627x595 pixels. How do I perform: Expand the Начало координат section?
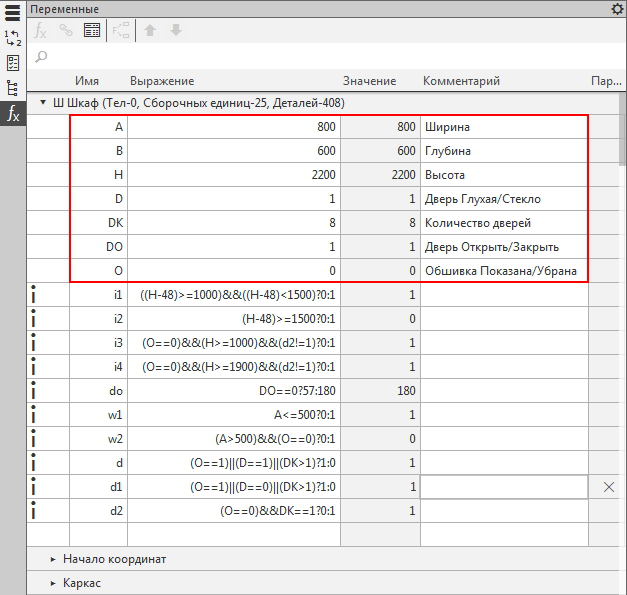[53, 559]
